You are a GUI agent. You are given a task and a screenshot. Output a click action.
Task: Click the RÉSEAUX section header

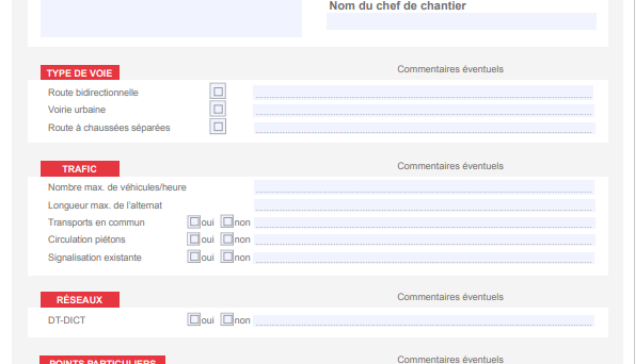(x=80, y=300)
